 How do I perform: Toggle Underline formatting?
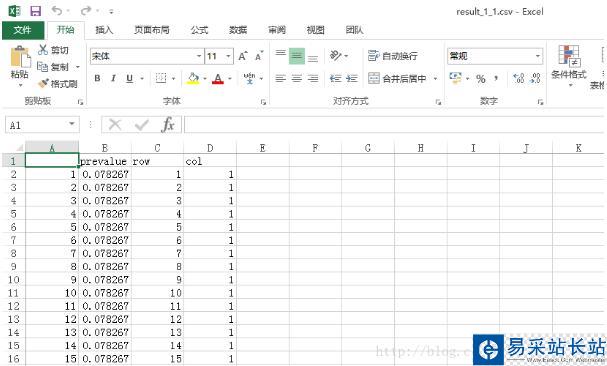pyautogui.click(x=130, y=79)
